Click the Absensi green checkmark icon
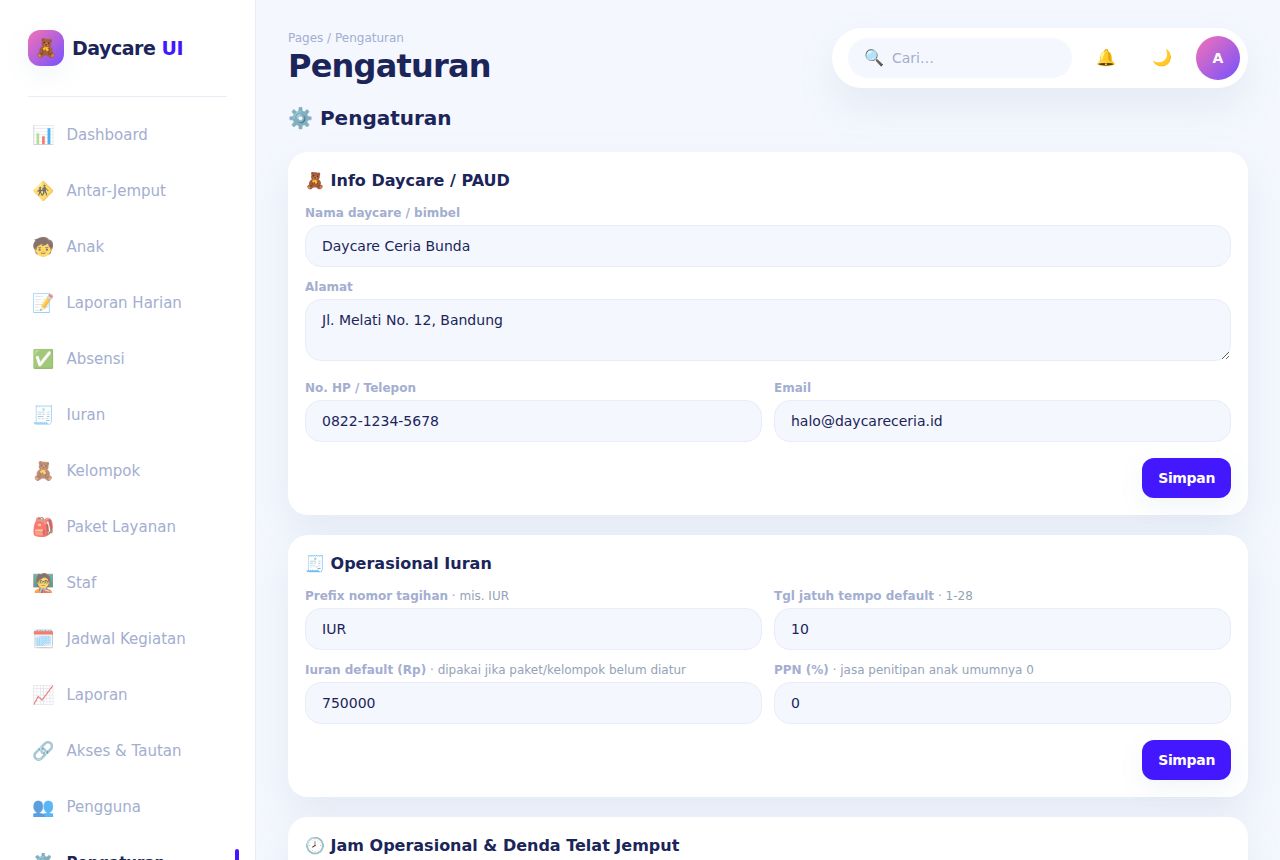1280x860 pixels. 43,359
